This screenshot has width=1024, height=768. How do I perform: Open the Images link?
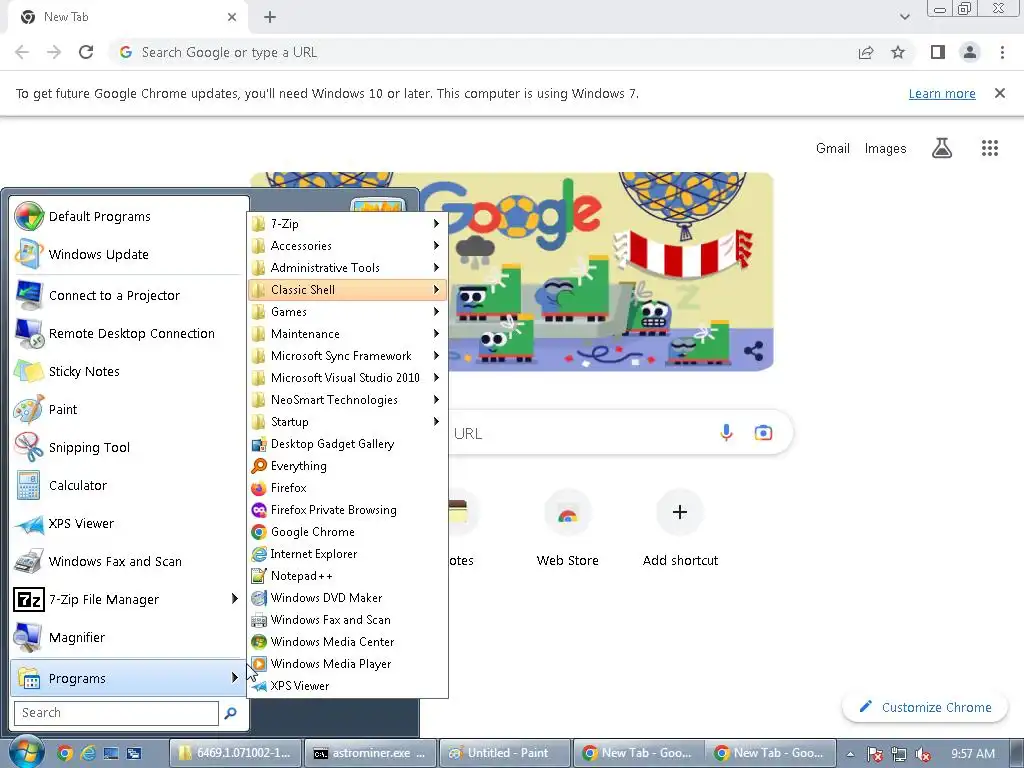(885, 148)
